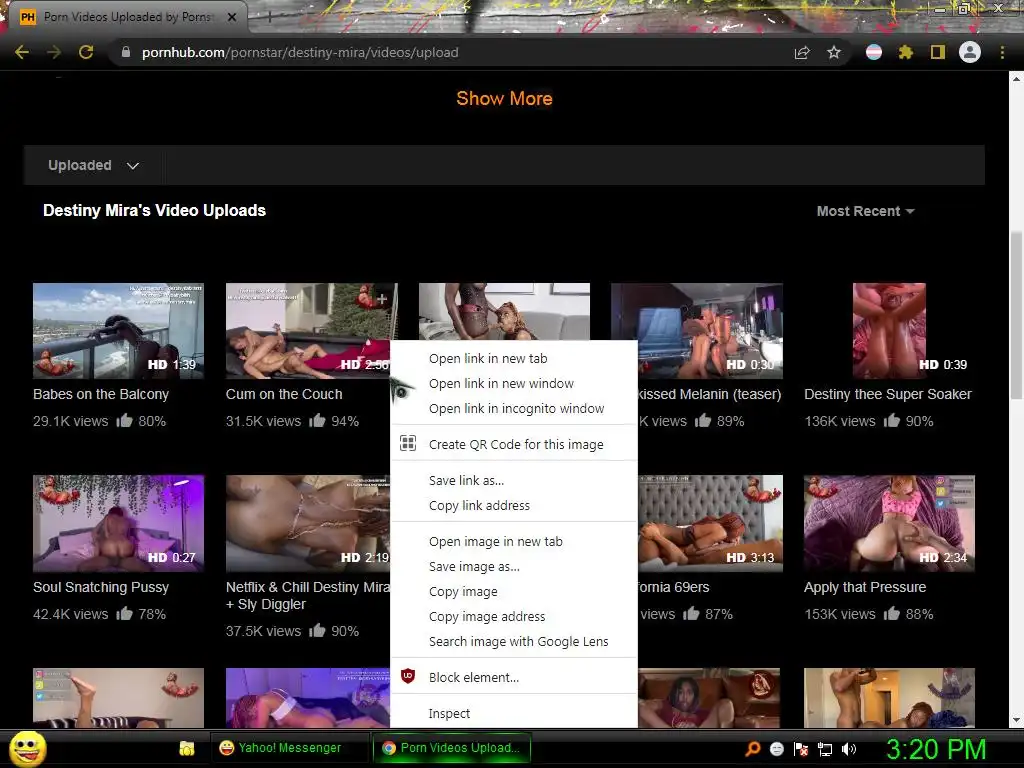Click the uBlock shield icon in the context menu
Screen dimensions: 1024x768
pos(408,676)
